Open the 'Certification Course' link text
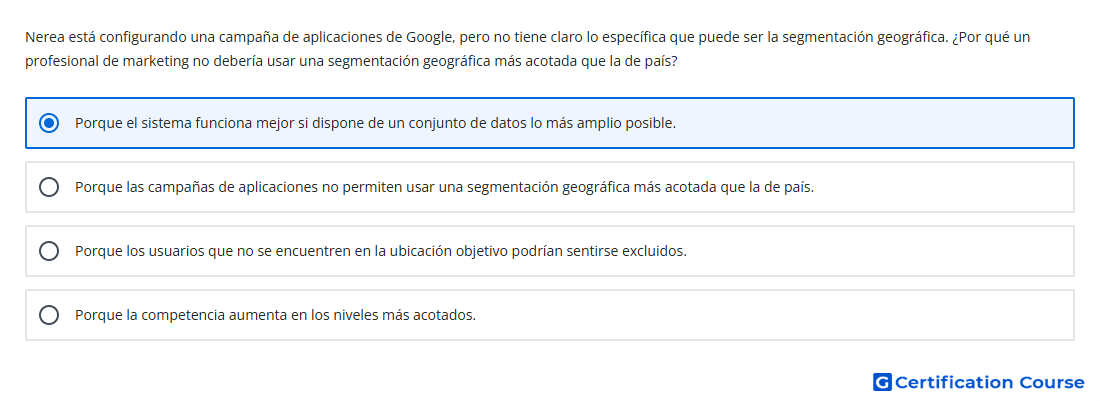 (989, 382)
